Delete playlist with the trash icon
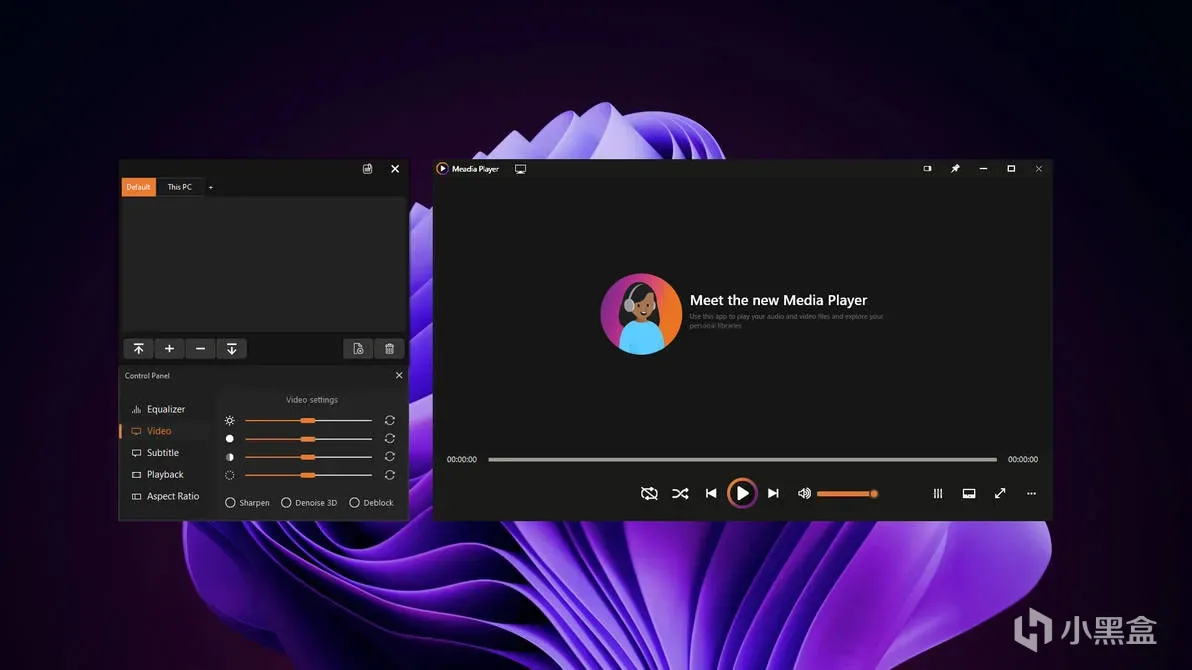This screenshot has height=670, width=1192. pyautogui.click(x=389, y=349)
